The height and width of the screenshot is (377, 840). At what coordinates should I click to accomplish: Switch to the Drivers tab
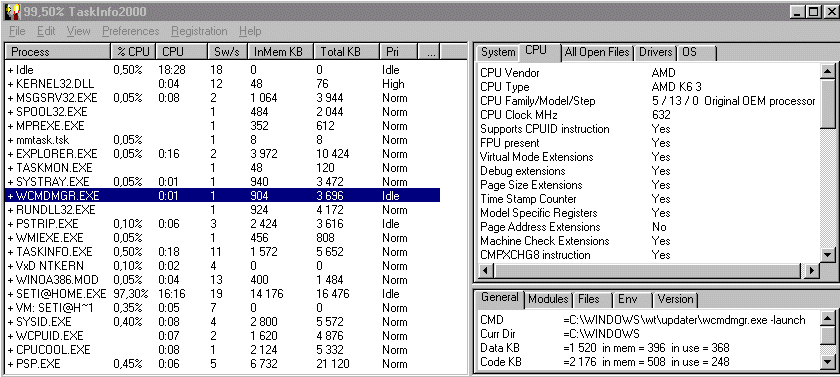(x=655, y=52)
